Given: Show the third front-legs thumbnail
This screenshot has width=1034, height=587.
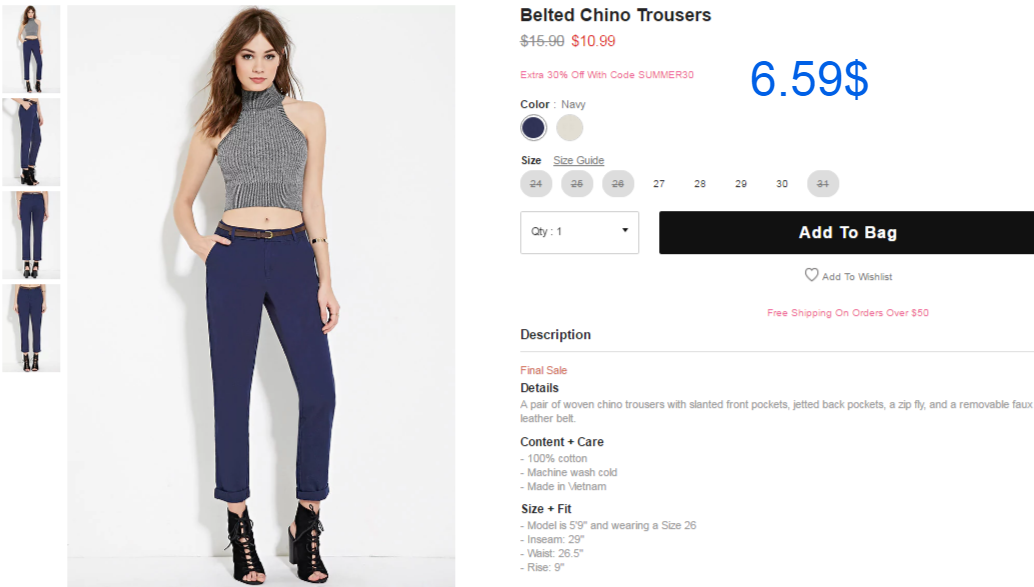Looking at the screenshot, I should (x=31, y=235).
